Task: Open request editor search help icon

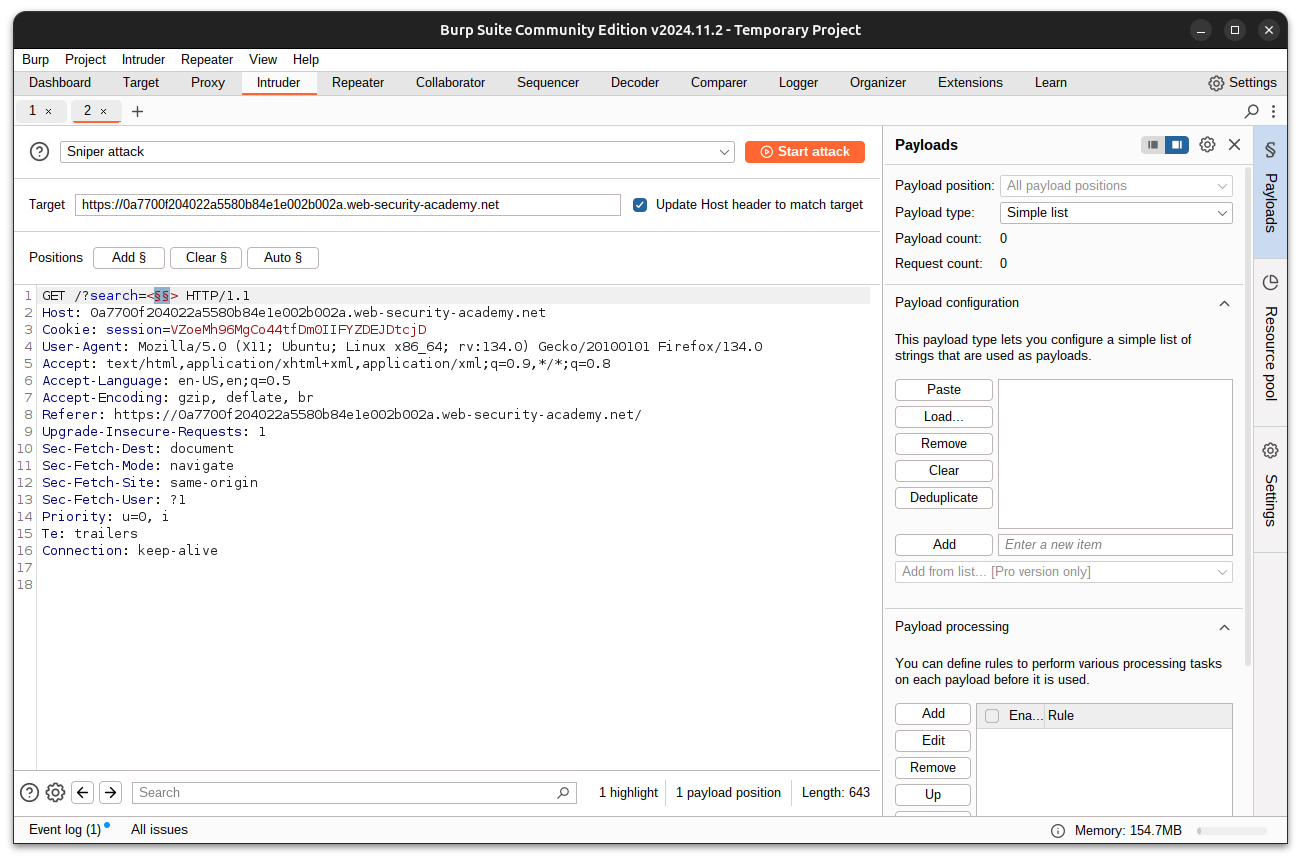Action: (x=29, y=793)
